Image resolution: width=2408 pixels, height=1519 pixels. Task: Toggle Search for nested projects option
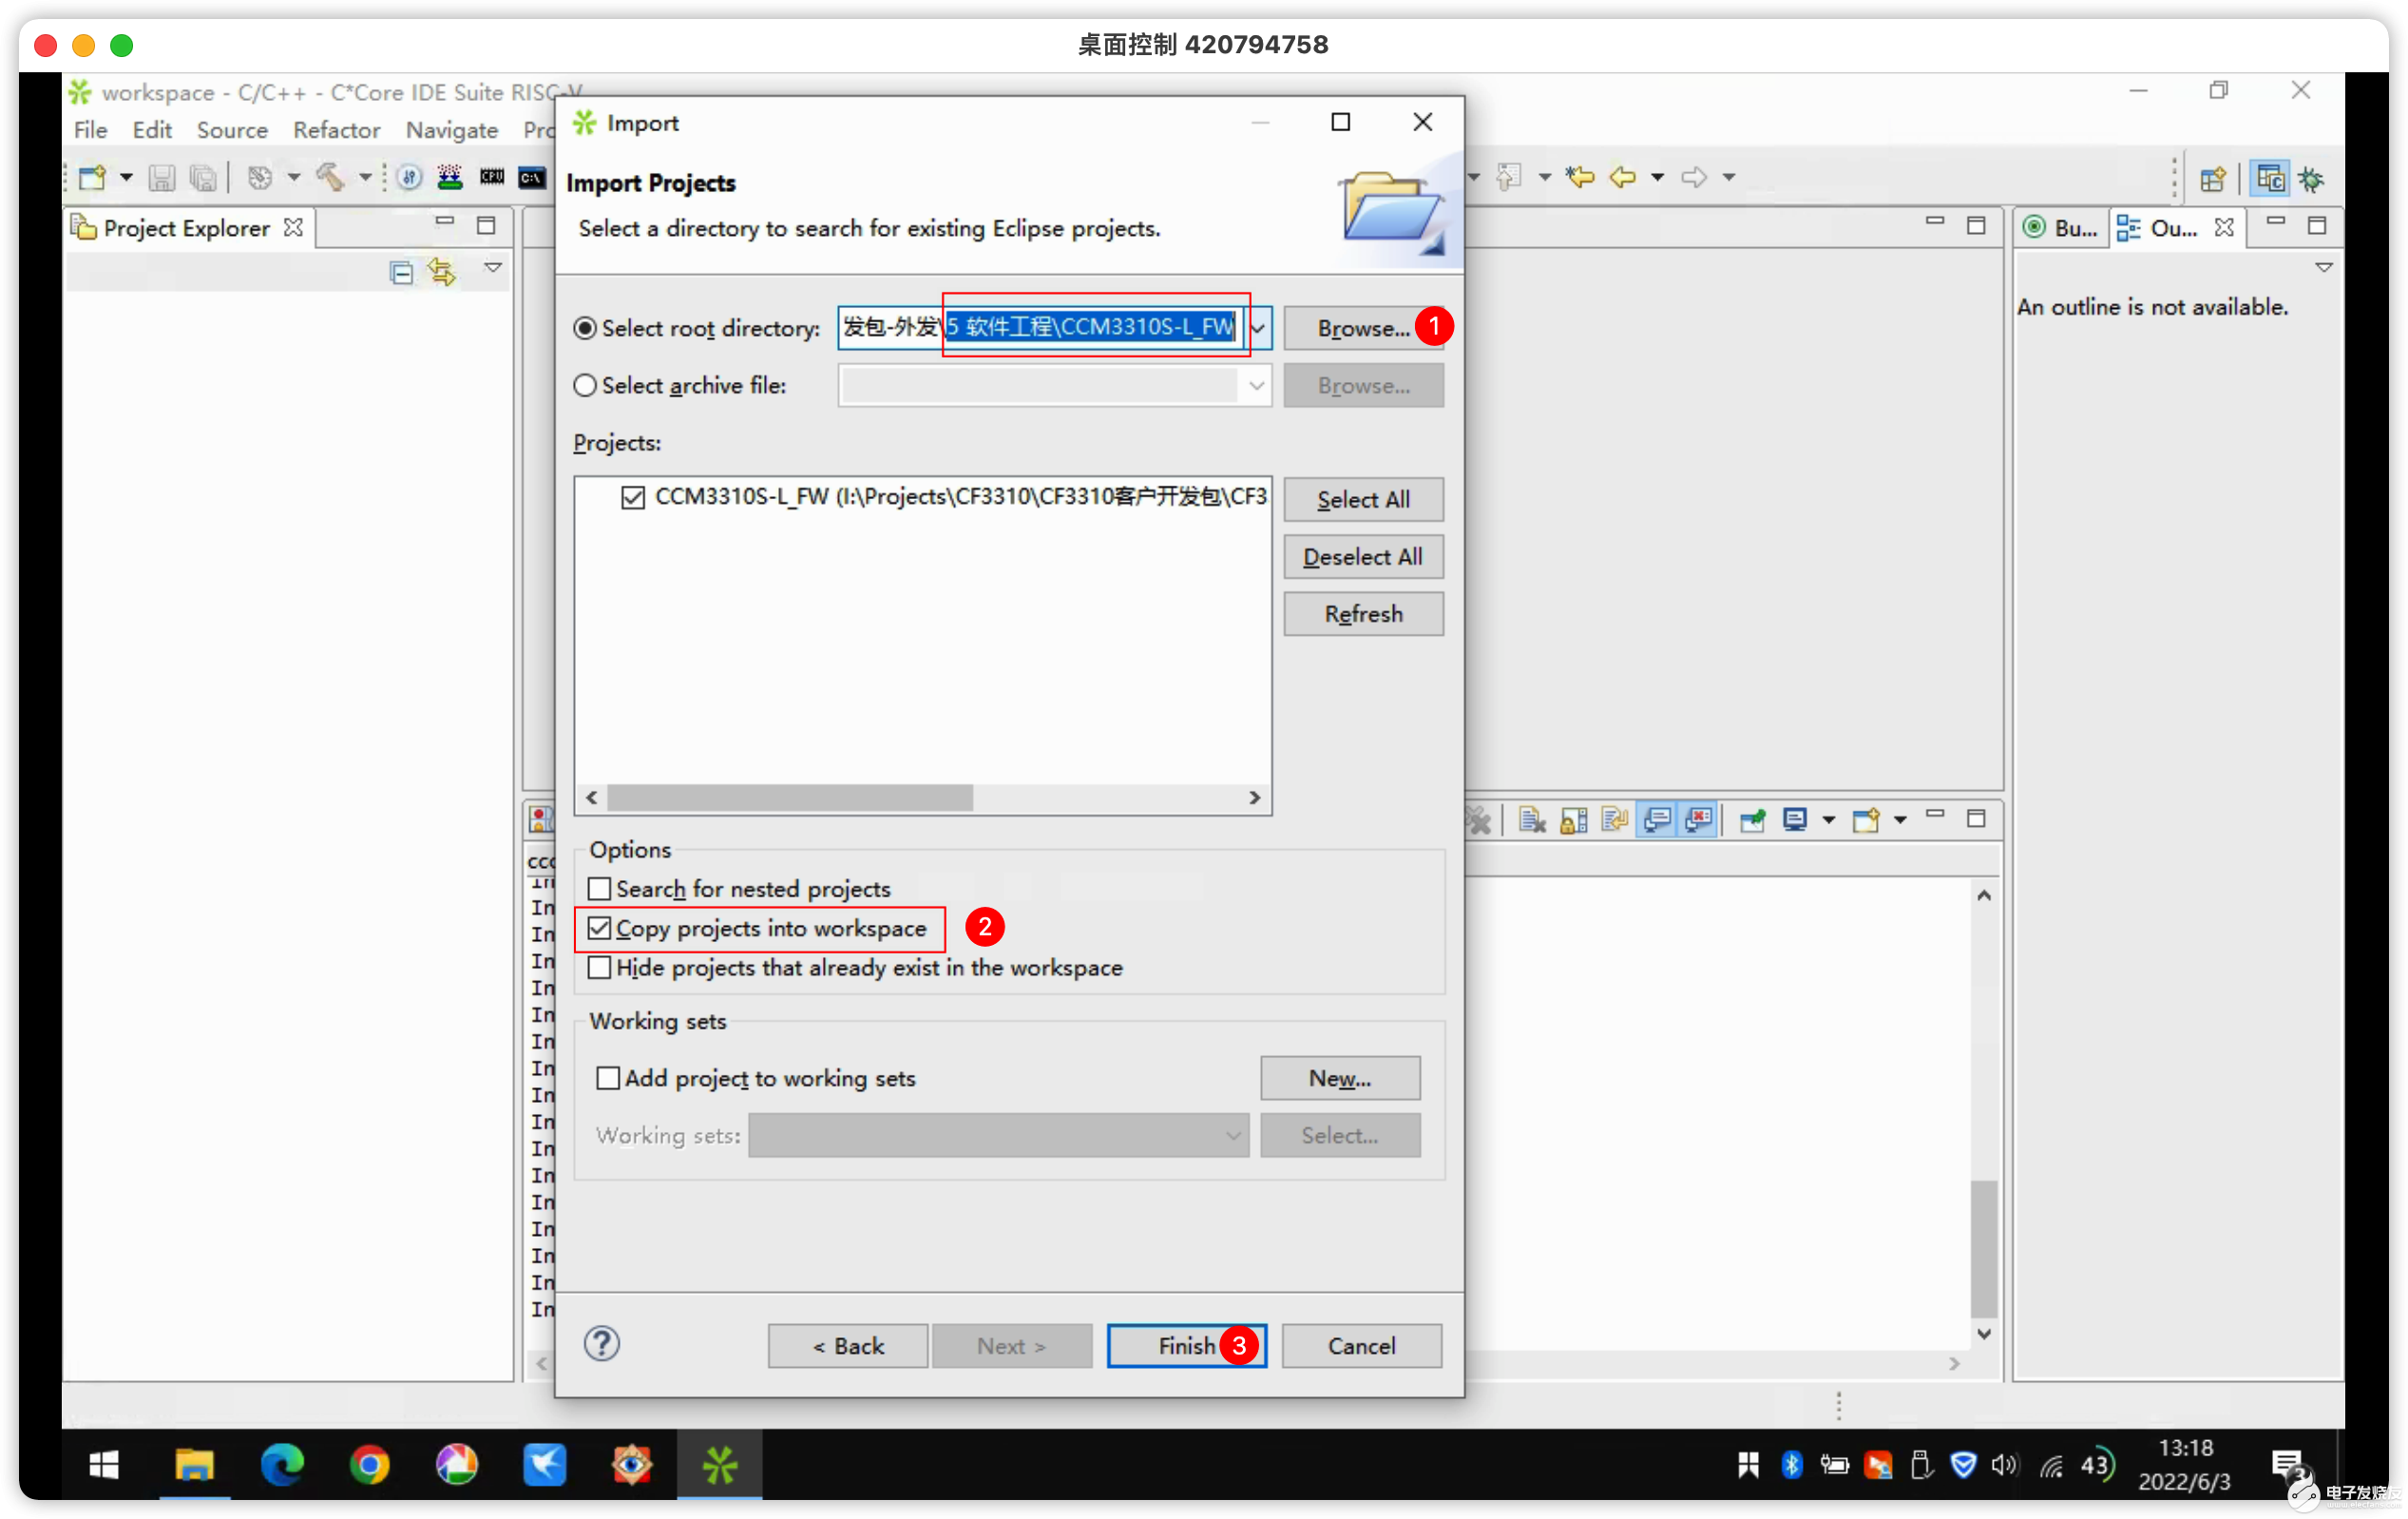pyautogui.click(x=602, y=887)
